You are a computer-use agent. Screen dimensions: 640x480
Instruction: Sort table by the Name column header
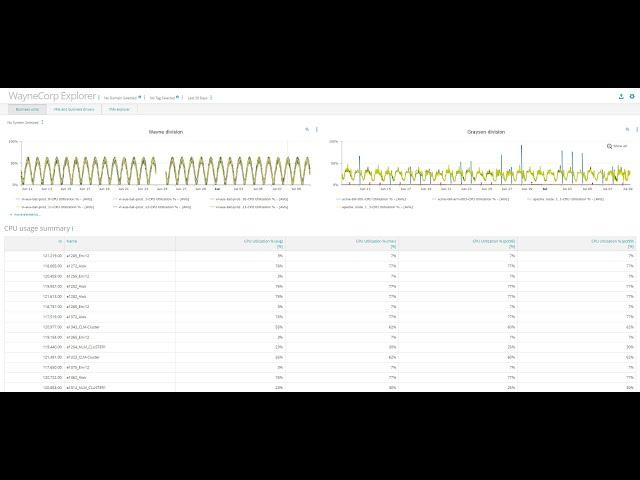tap(71, 241)
